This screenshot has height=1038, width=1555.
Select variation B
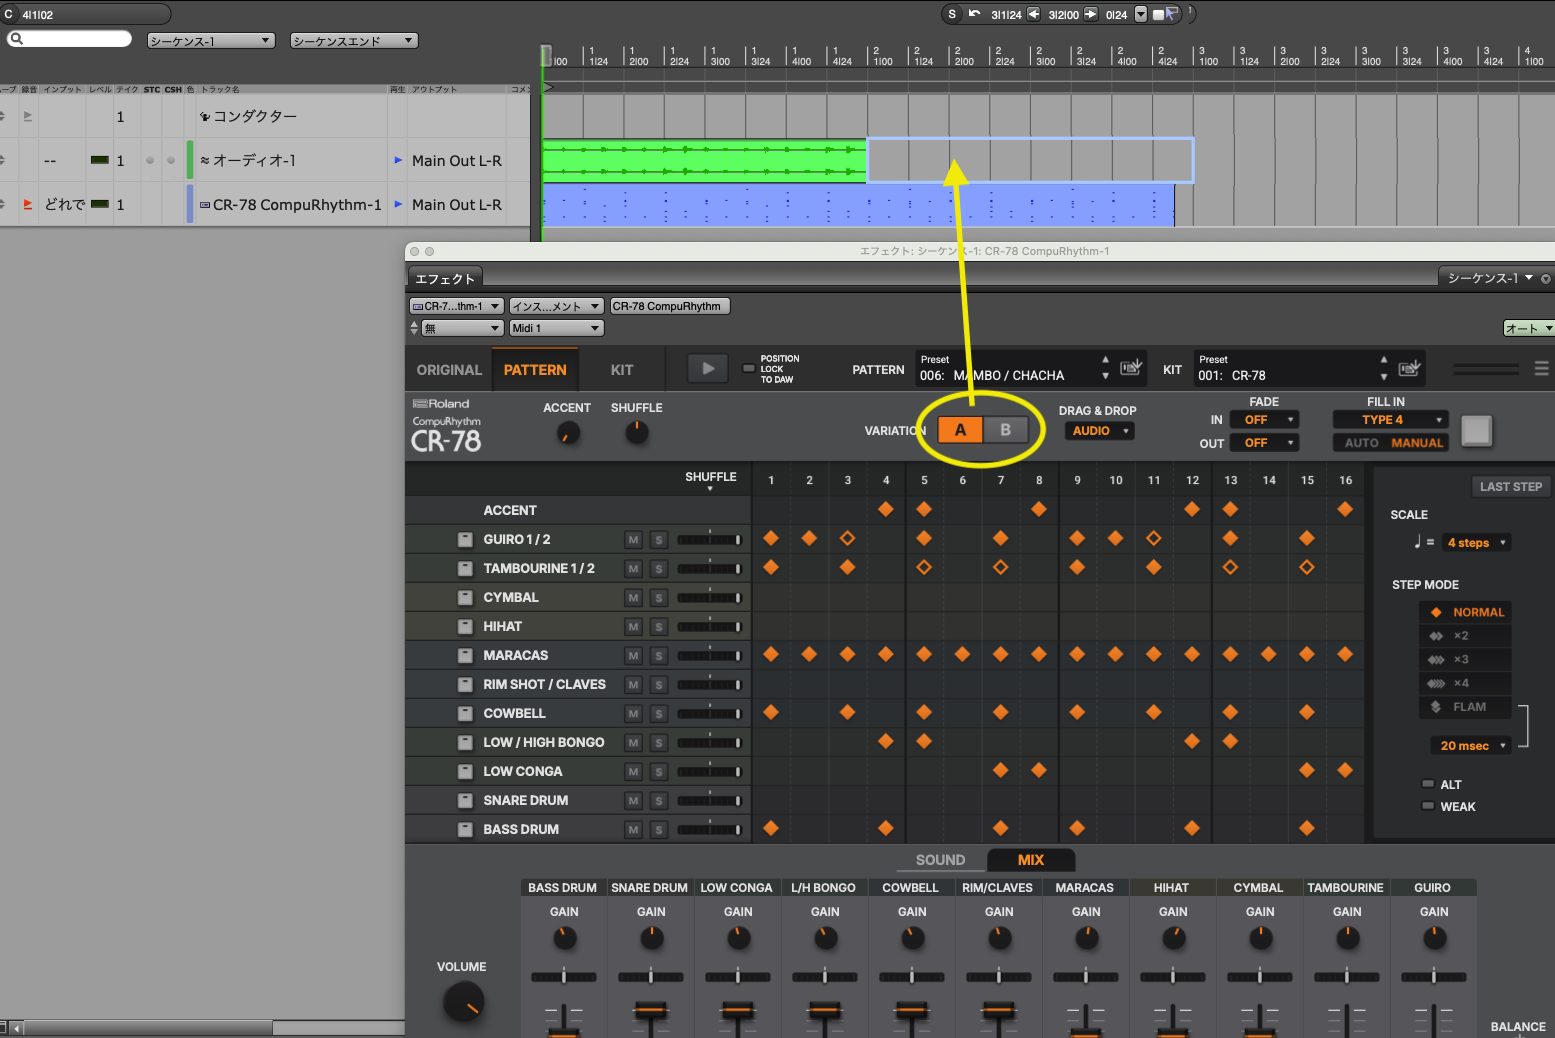click(1005, 430)
